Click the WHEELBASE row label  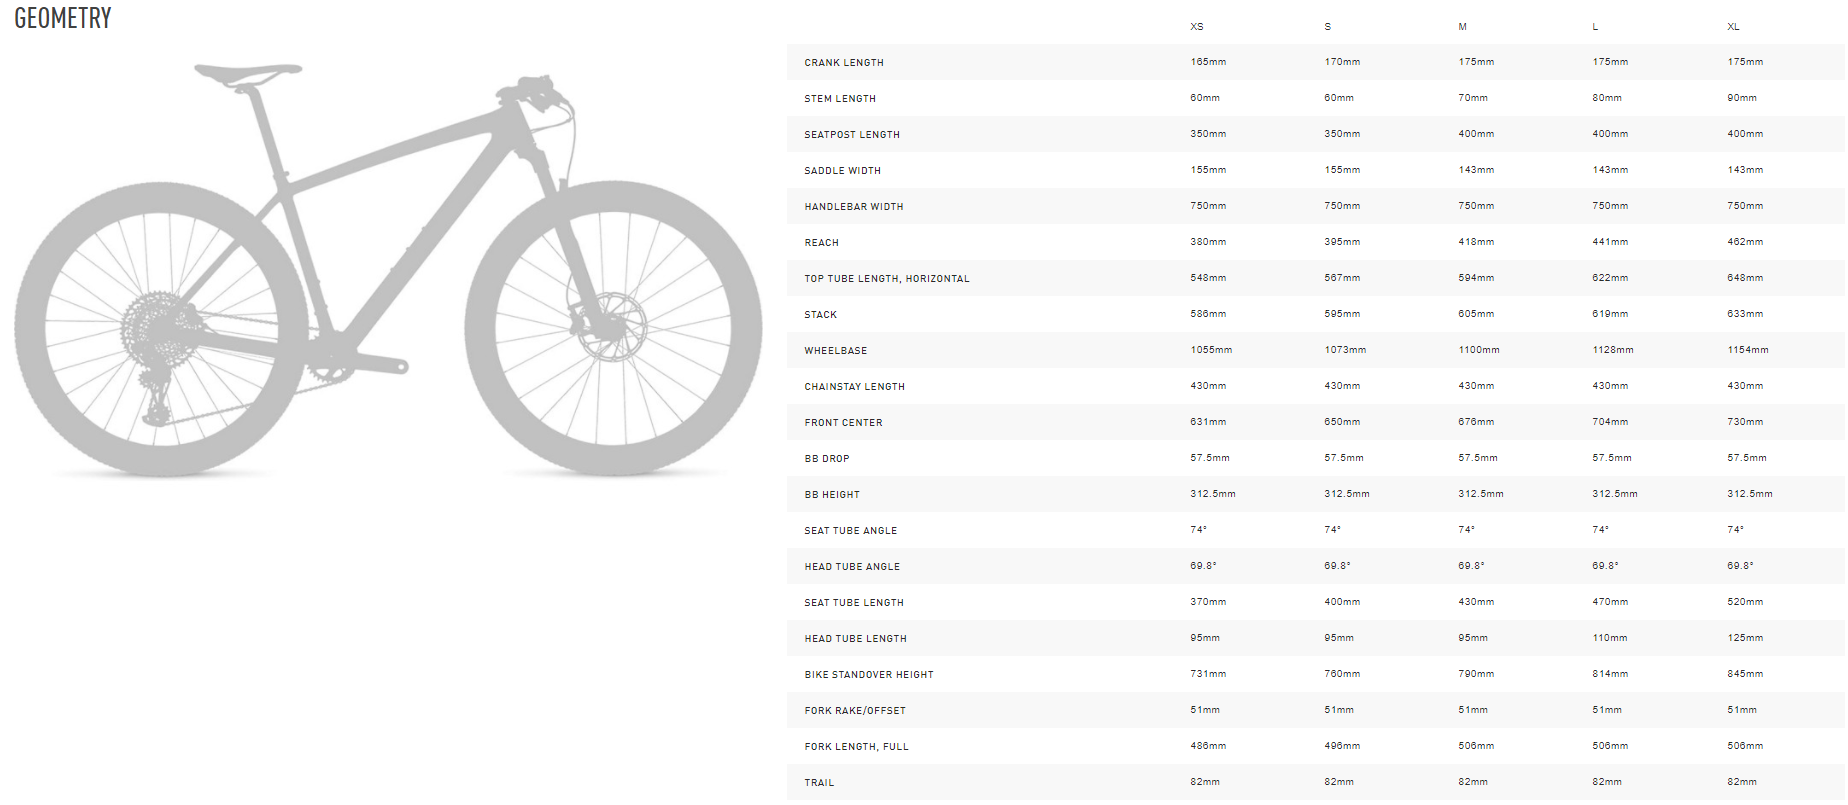pos(835,351)
